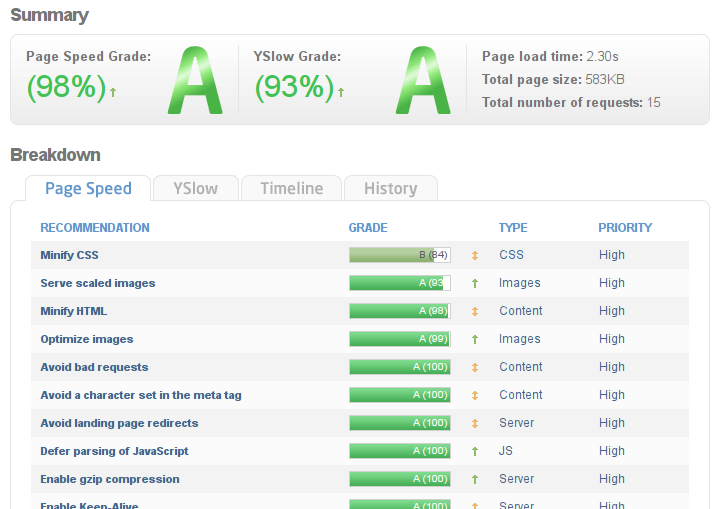
Task: Expand the Minify HTML recommendation
Action: (x=73, y=311)
